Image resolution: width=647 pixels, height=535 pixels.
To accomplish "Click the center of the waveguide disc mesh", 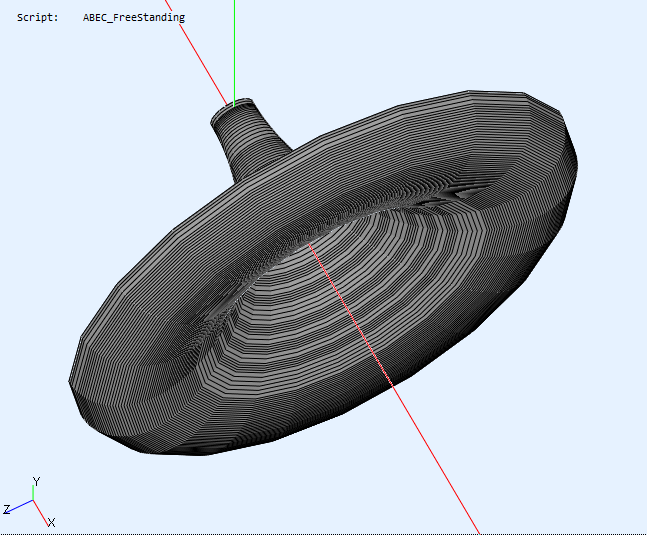I will click(x=323, y=273).
